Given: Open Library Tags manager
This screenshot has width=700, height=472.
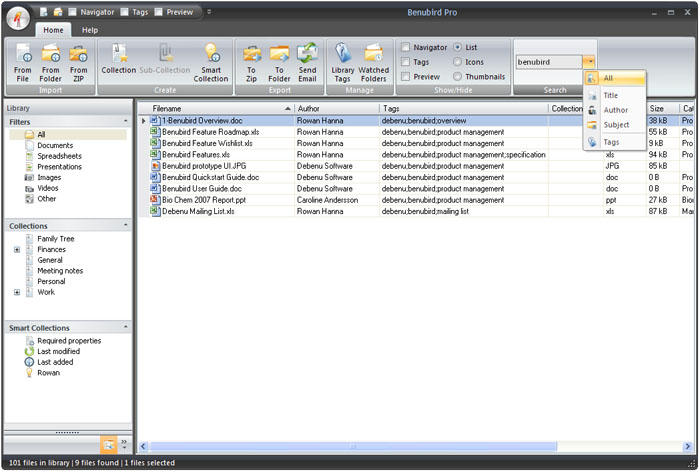Looking at the screenshot, I should (342, 63).
